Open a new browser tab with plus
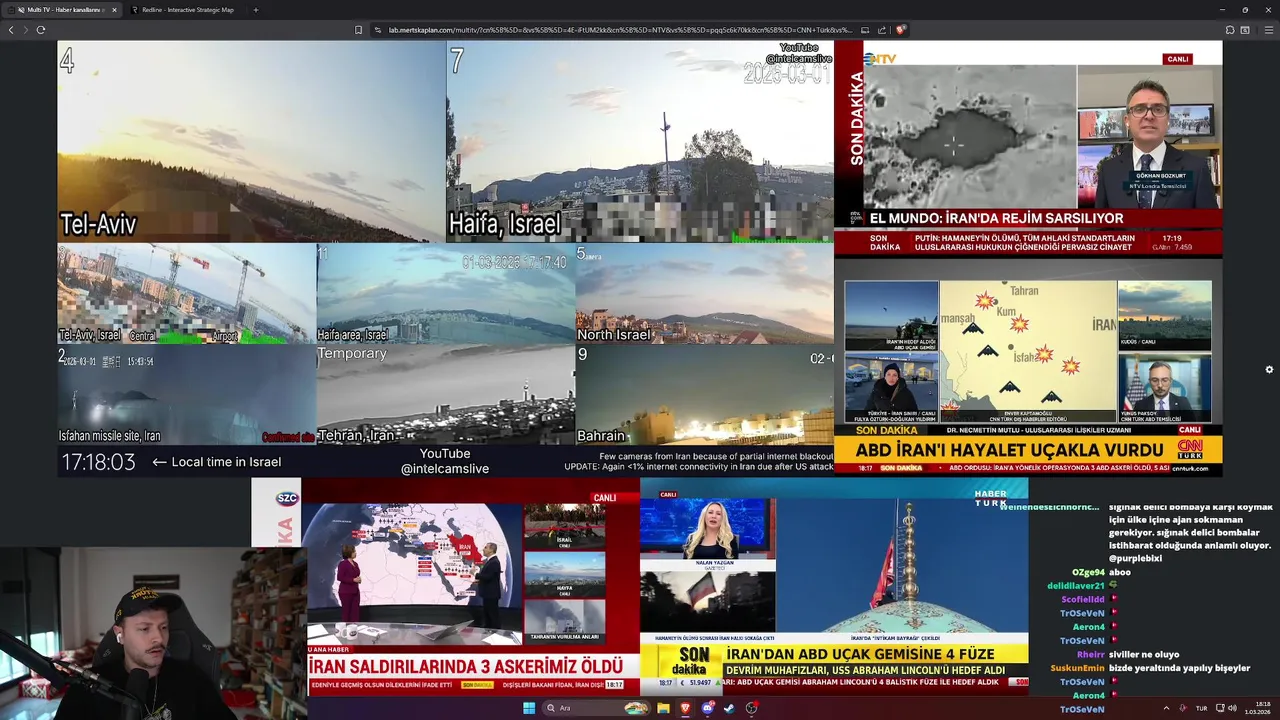This screenshot has height=720, width=1280. [255, 10]
